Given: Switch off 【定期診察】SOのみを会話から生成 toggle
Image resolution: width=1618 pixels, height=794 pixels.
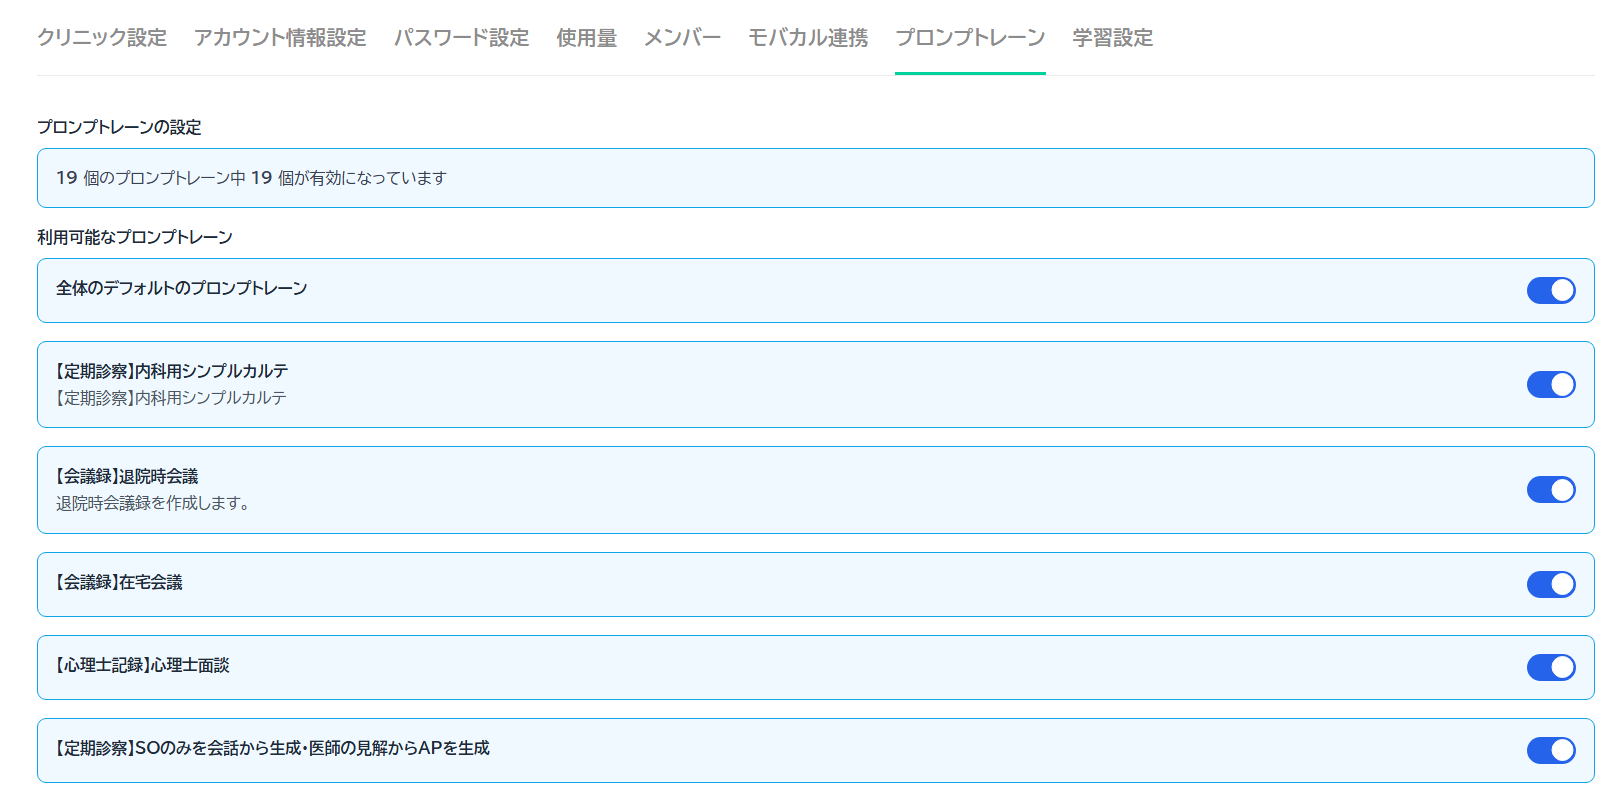Looking at the screenshot, I should pos(1550,751).
